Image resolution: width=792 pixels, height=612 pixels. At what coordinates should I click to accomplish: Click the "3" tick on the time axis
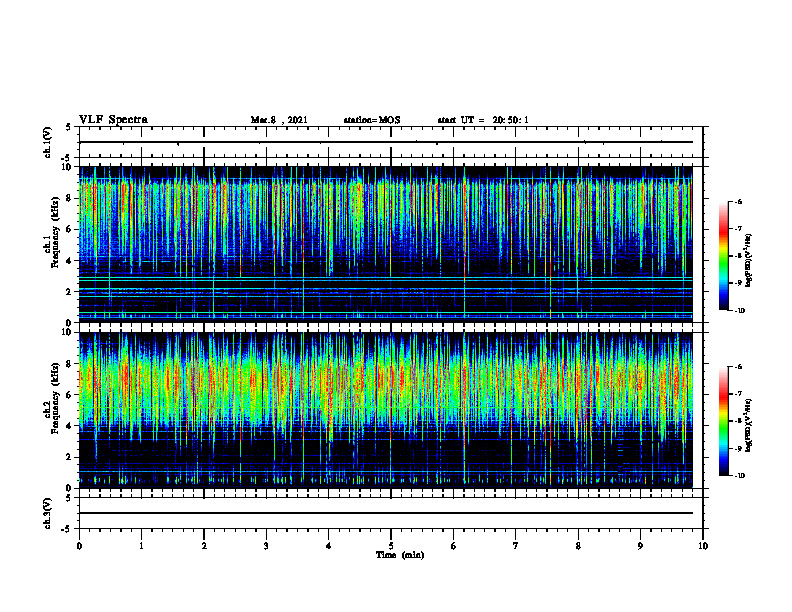click(x=266, y=546)
